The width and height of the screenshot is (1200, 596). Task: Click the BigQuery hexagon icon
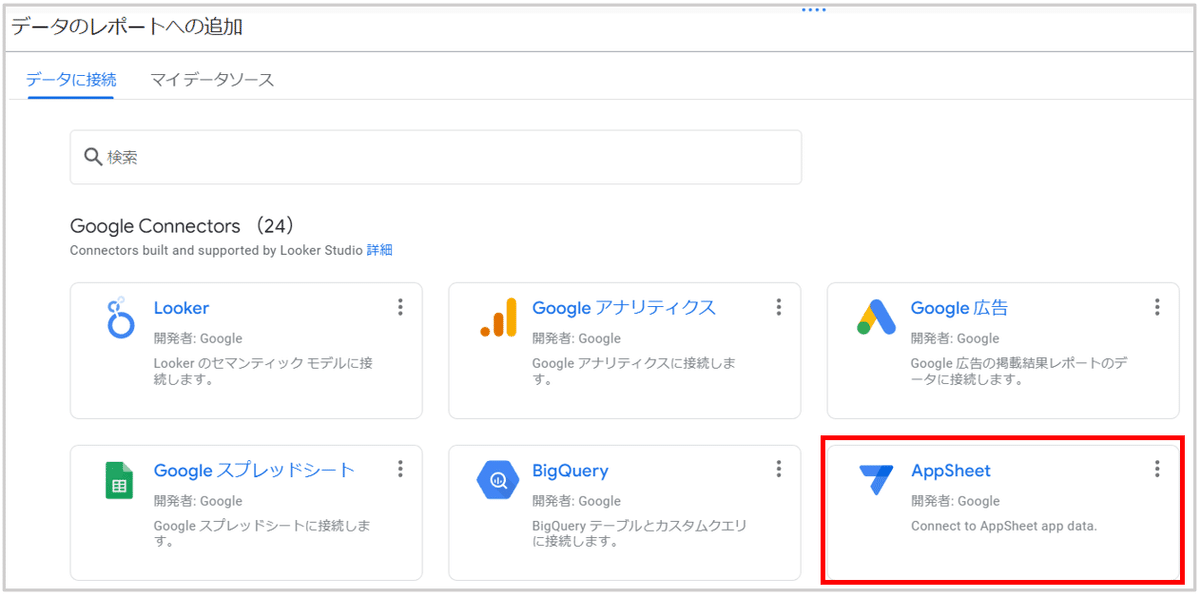click(x=498, y=480)
